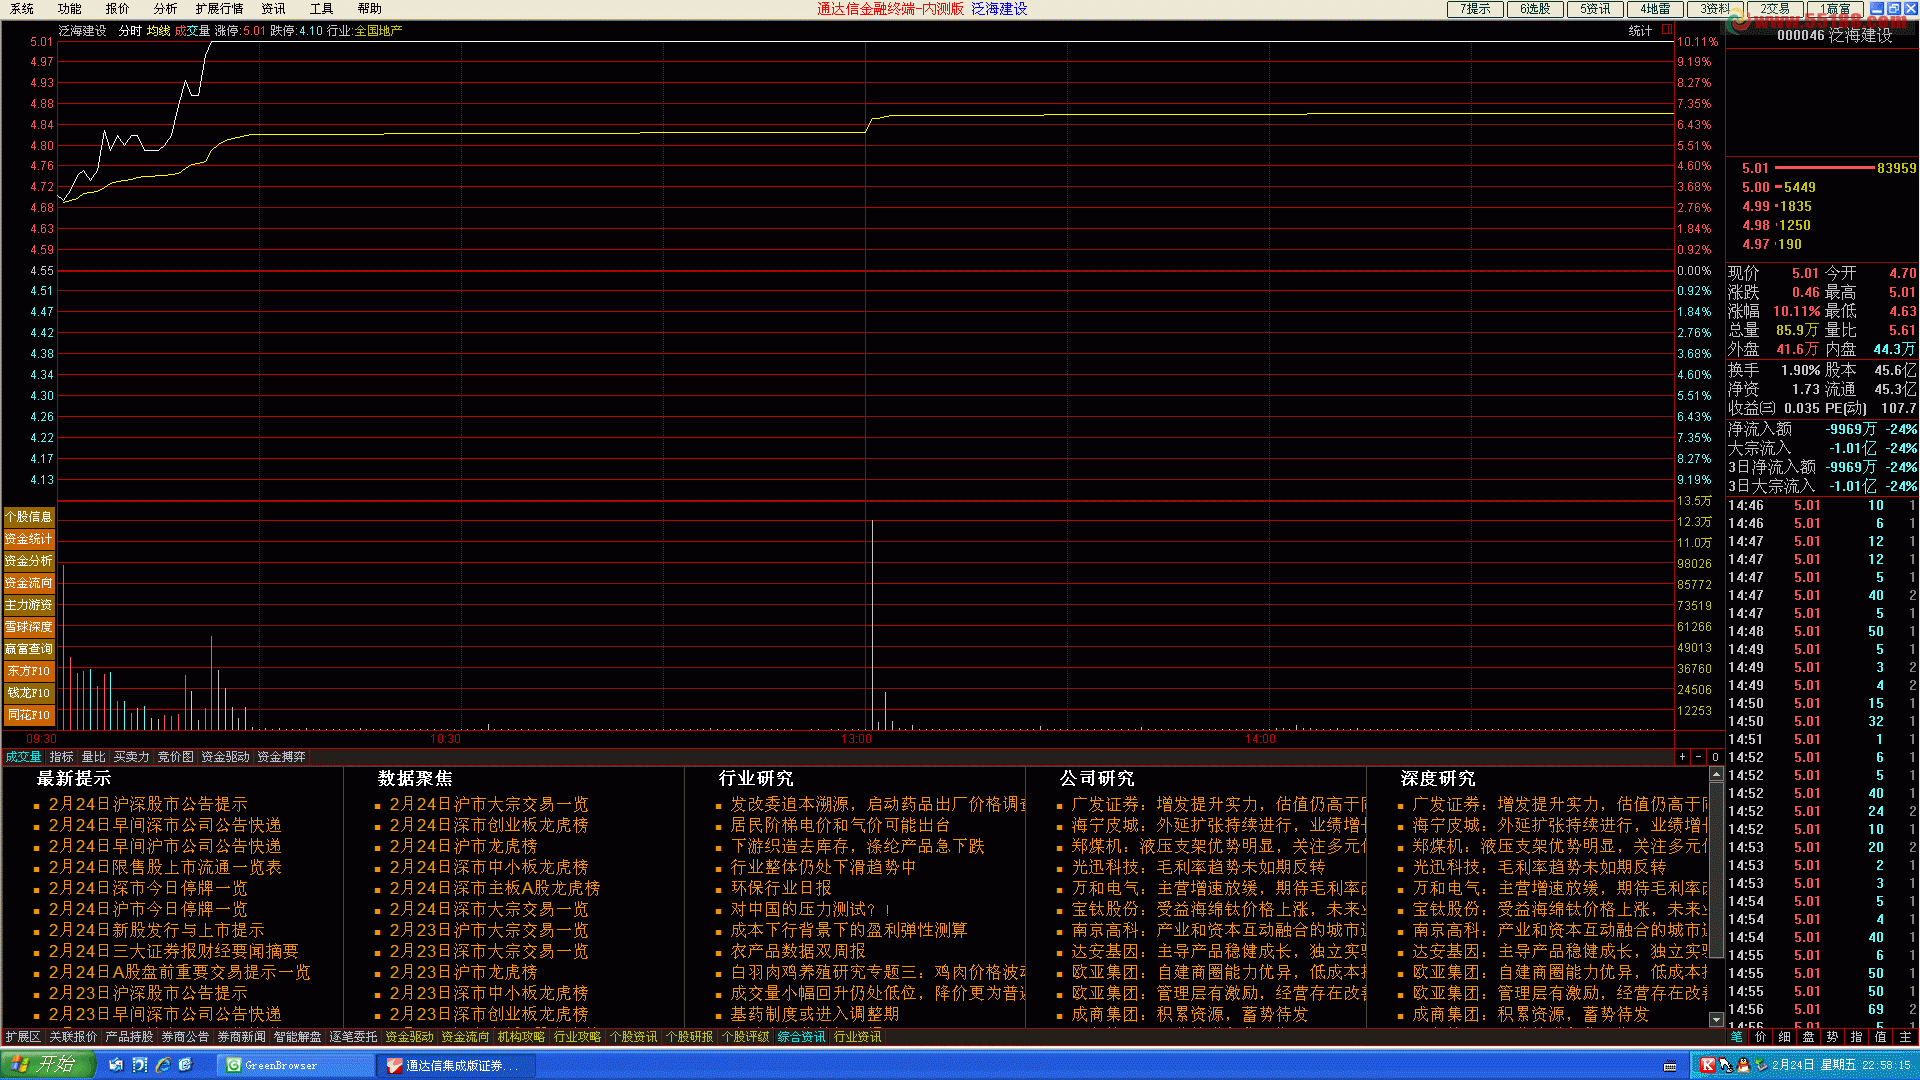Switch to 竞价图 indicator tab
This screenshot has height=1080, width=1920.
coord(176,757)
